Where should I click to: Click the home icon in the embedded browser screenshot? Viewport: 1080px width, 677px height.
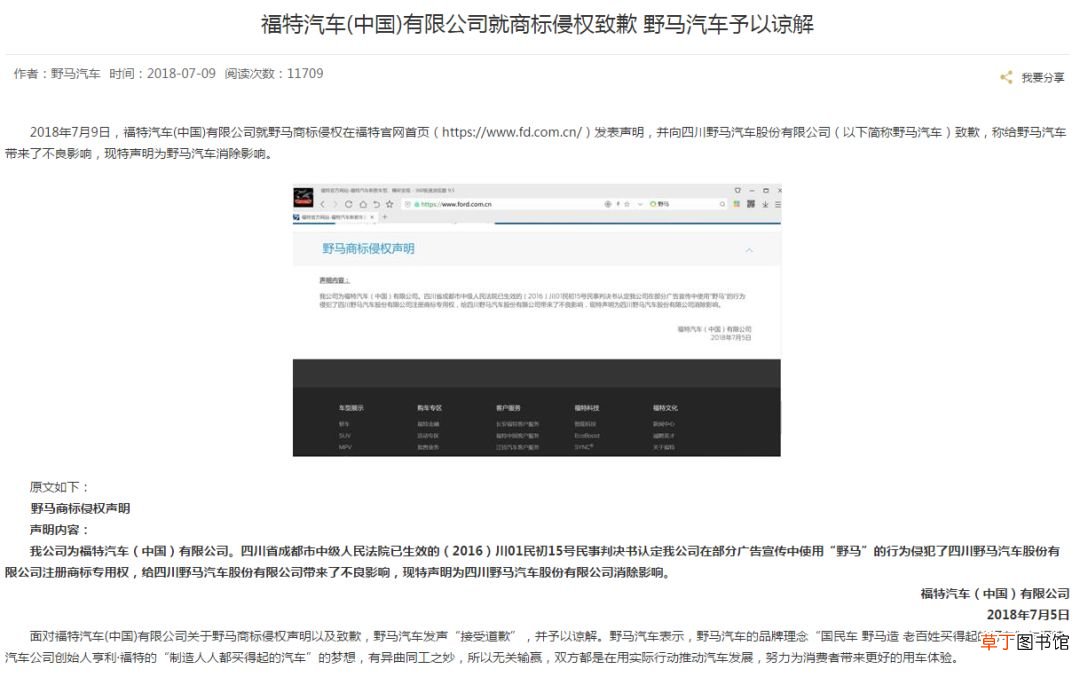pyautogui.click(x=363, y=205)
